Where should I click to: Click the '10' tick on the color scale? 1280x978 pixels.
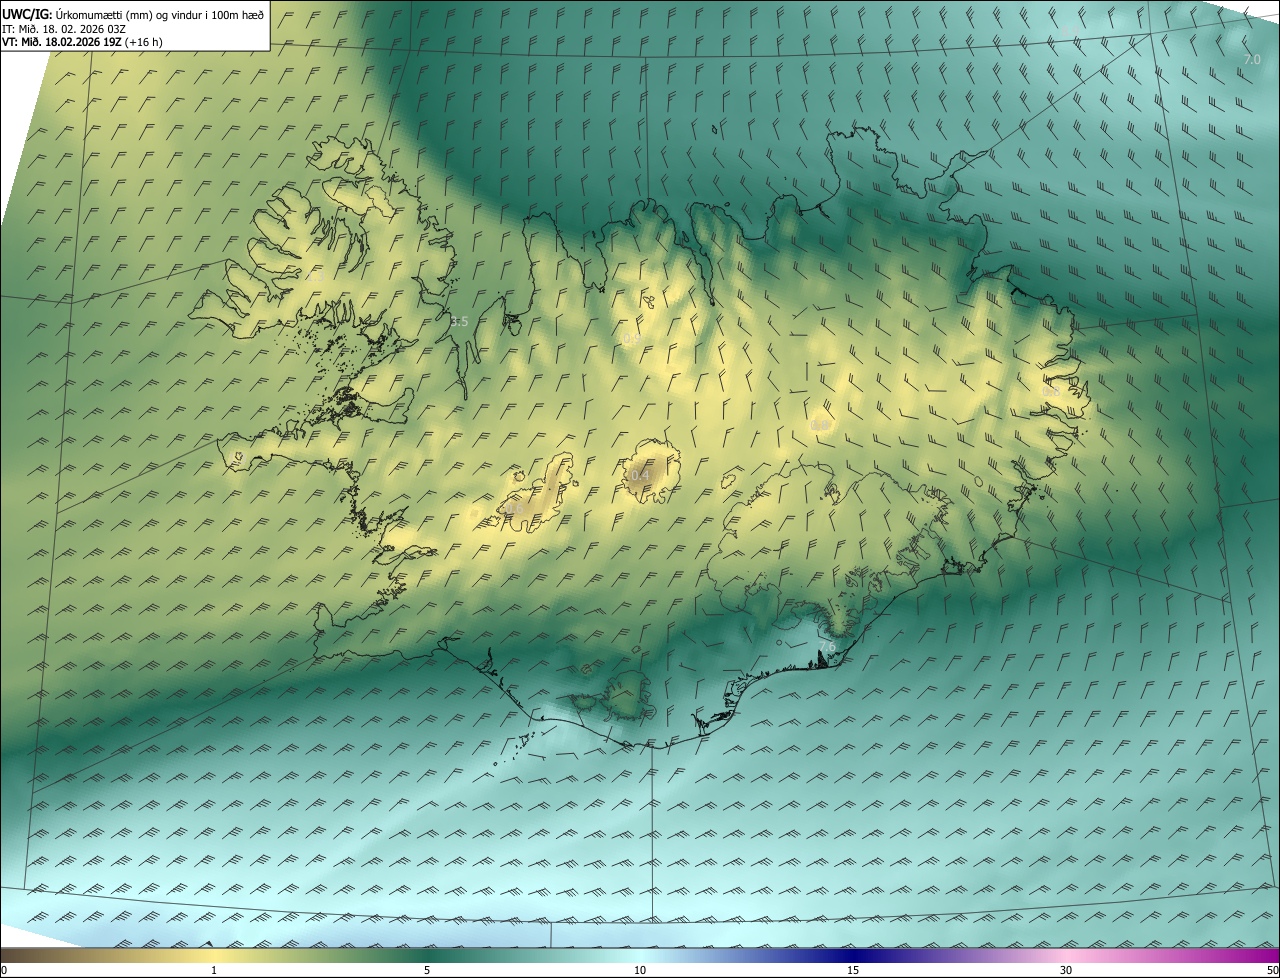pyautogui.click(x=640, y=970)
